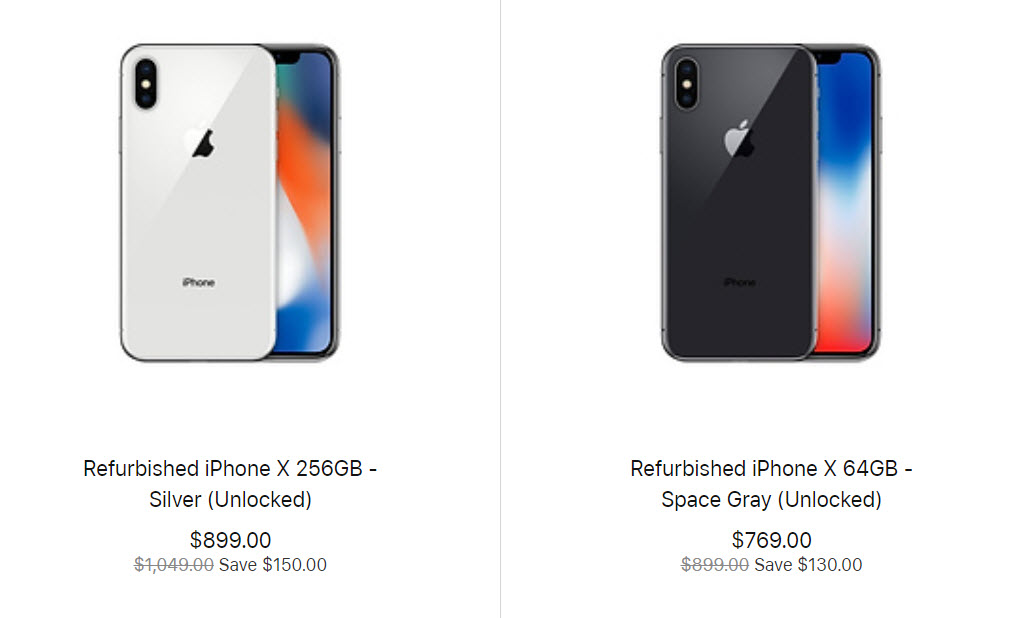Click the "iPhone" wordmark on the silver phone back

point(198,283)
